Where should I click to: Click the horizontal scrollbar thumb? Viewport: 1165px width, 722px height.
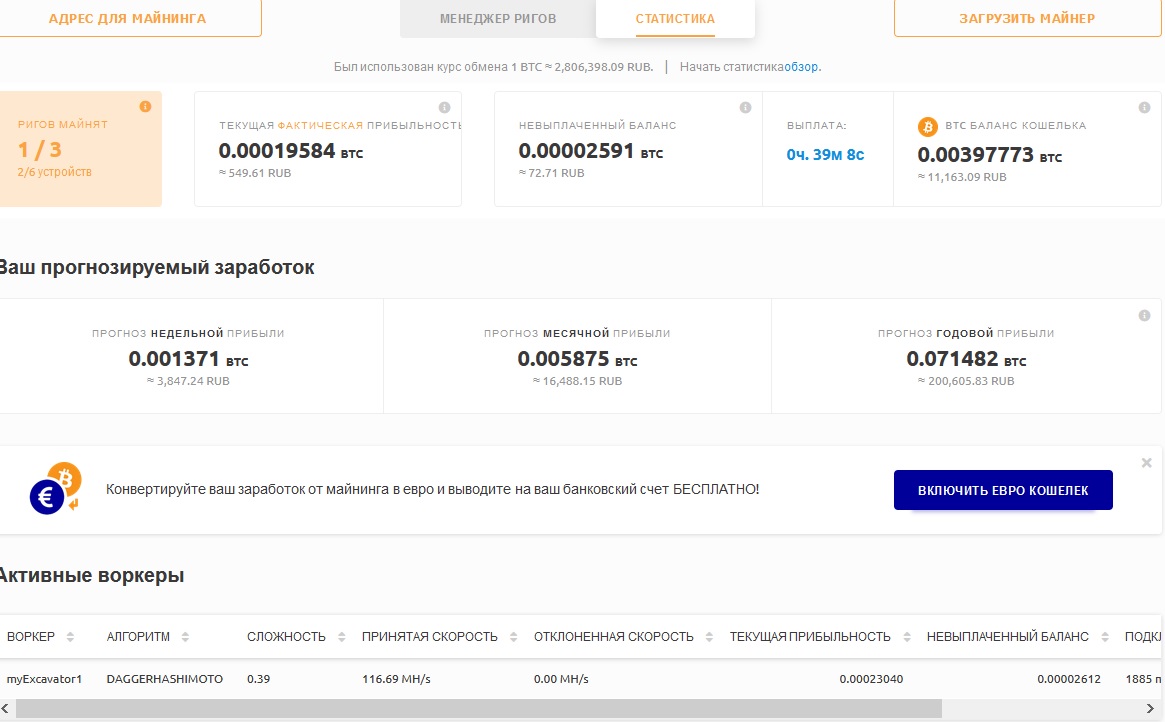(x=478, y=709)
